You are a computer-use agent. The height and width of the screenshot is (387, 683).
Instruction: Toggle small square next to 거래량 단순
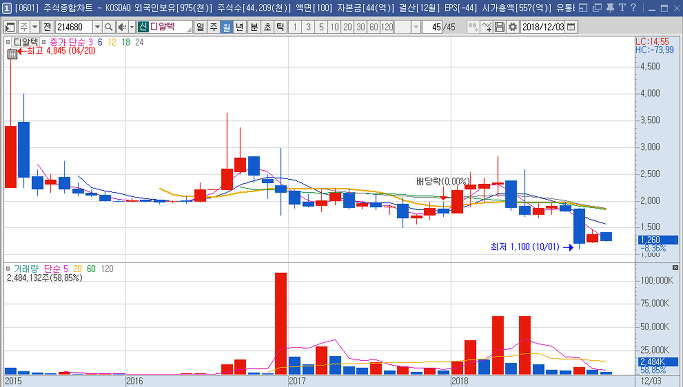(8, 269)
